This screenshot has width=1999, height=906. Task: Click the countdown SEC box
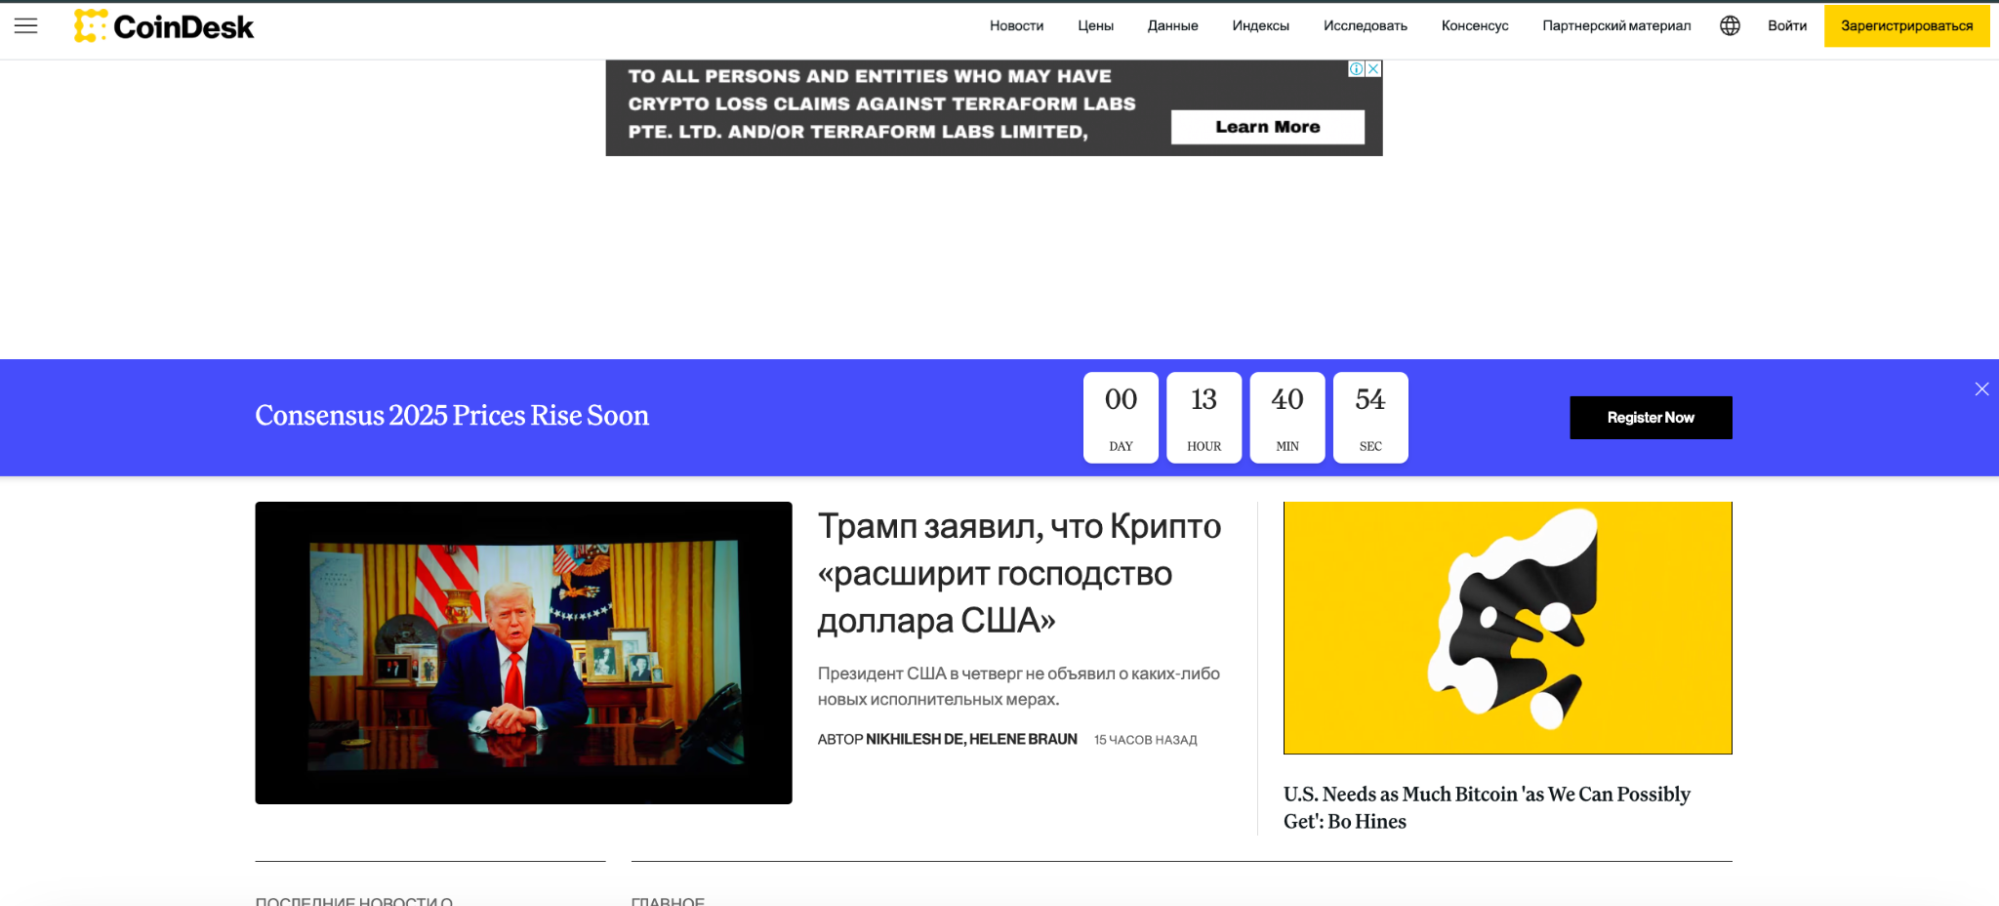coord(1370,417)
